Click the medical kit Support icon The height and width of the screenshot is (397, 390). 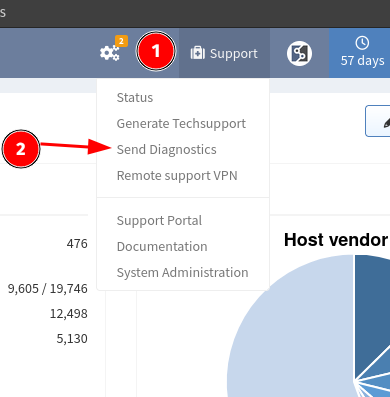pos(198,53)
